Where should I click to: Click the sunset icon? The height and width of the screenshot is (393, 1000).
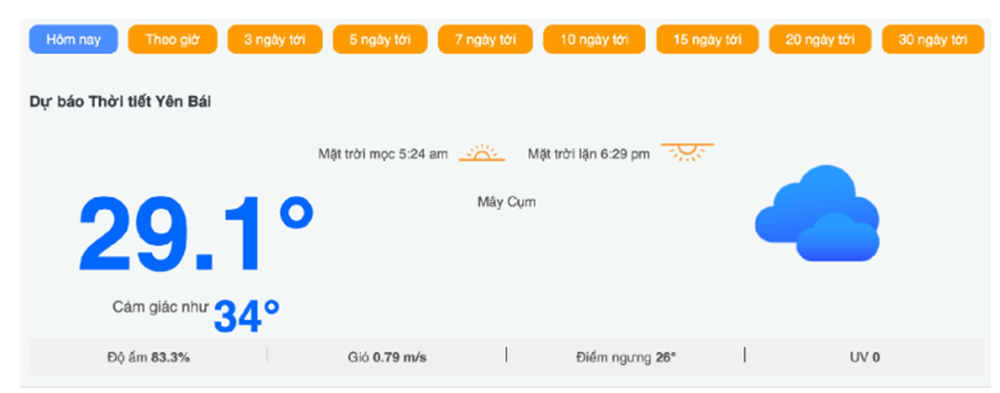687,152
